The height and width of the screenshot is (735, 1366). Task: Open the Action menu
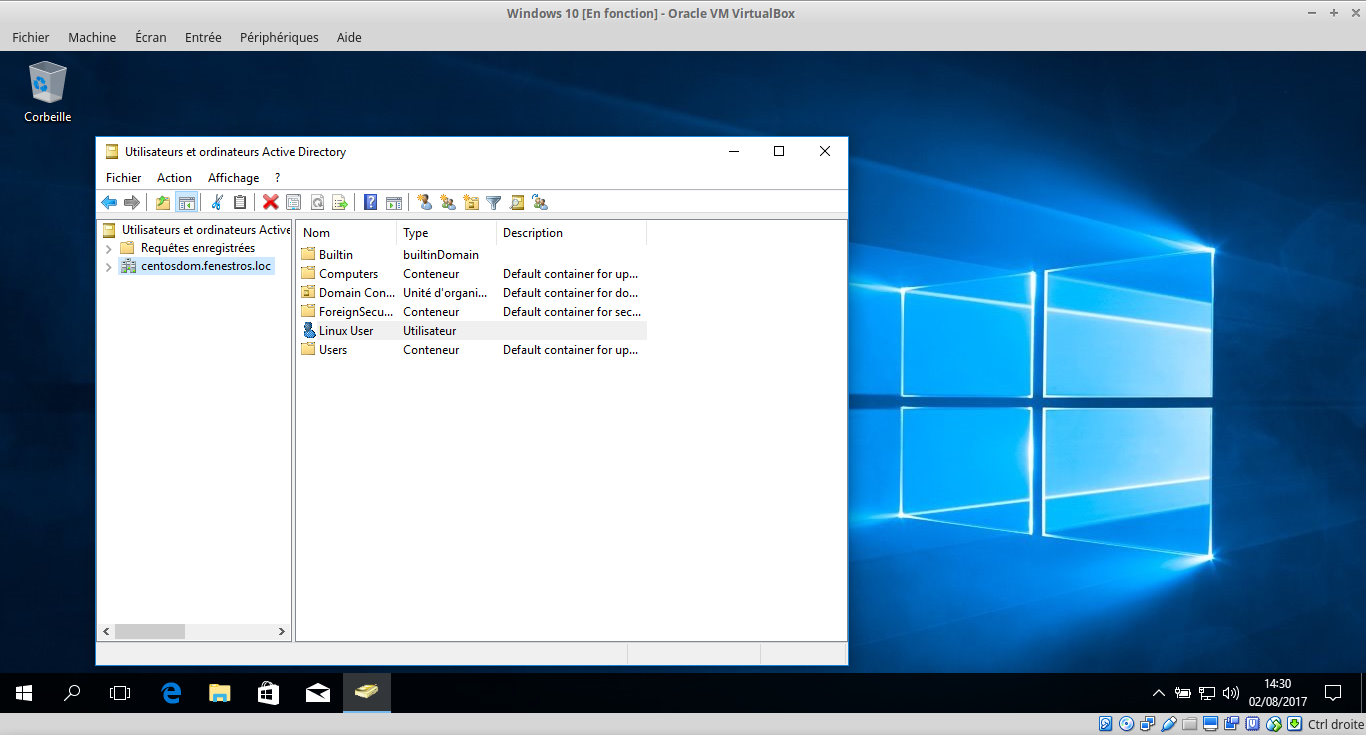point(174,177)
